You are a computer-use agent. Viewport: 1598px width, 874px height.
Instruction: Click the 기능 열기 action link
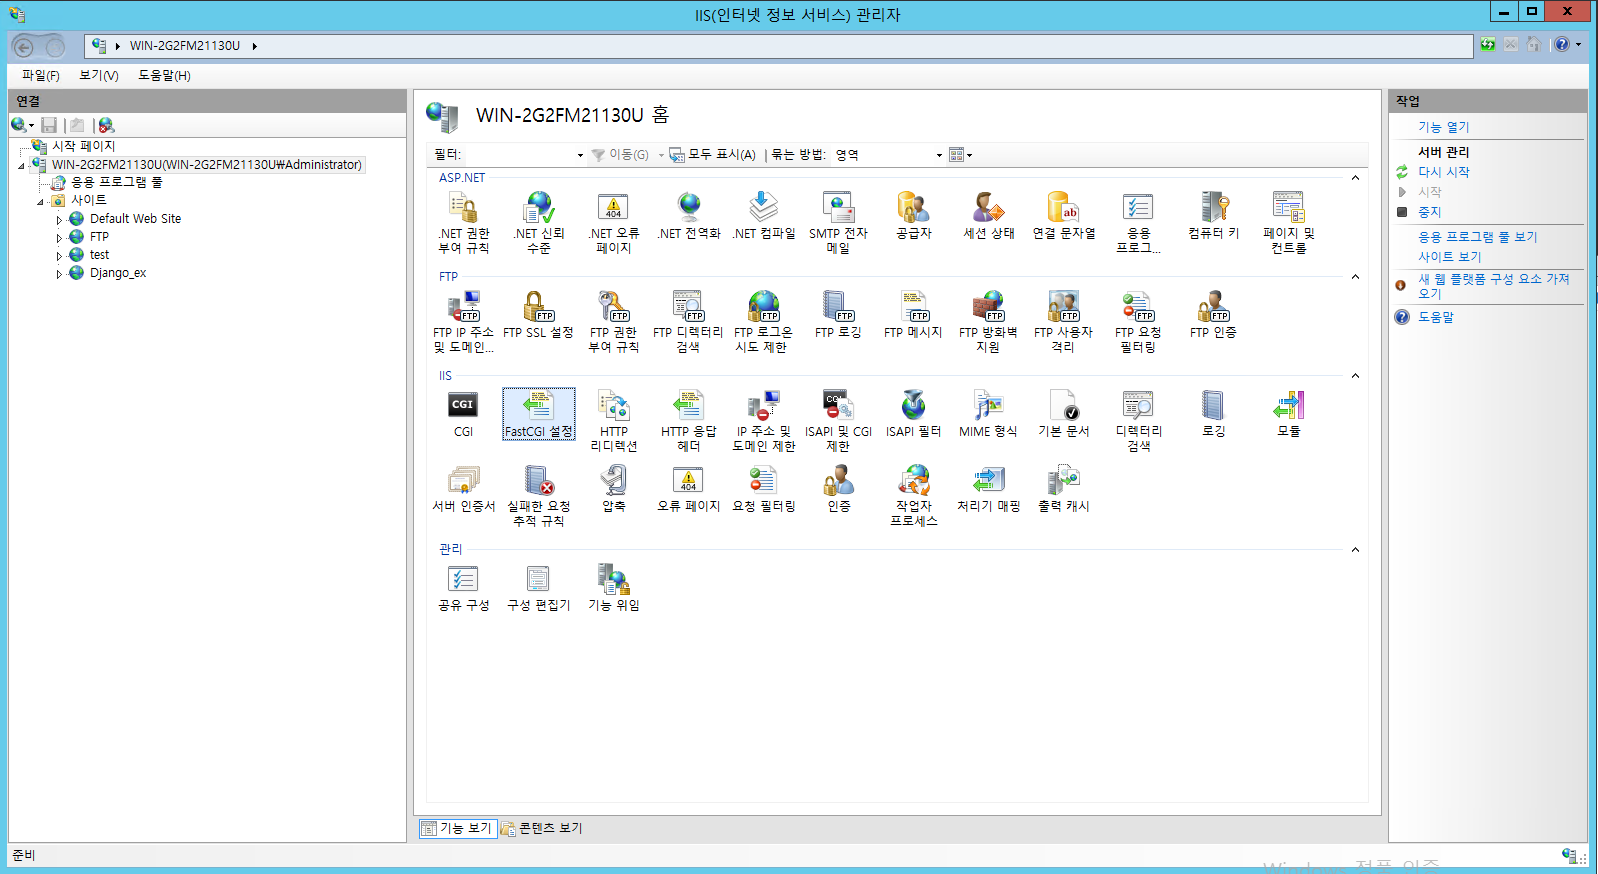[x=1444, y=127]
